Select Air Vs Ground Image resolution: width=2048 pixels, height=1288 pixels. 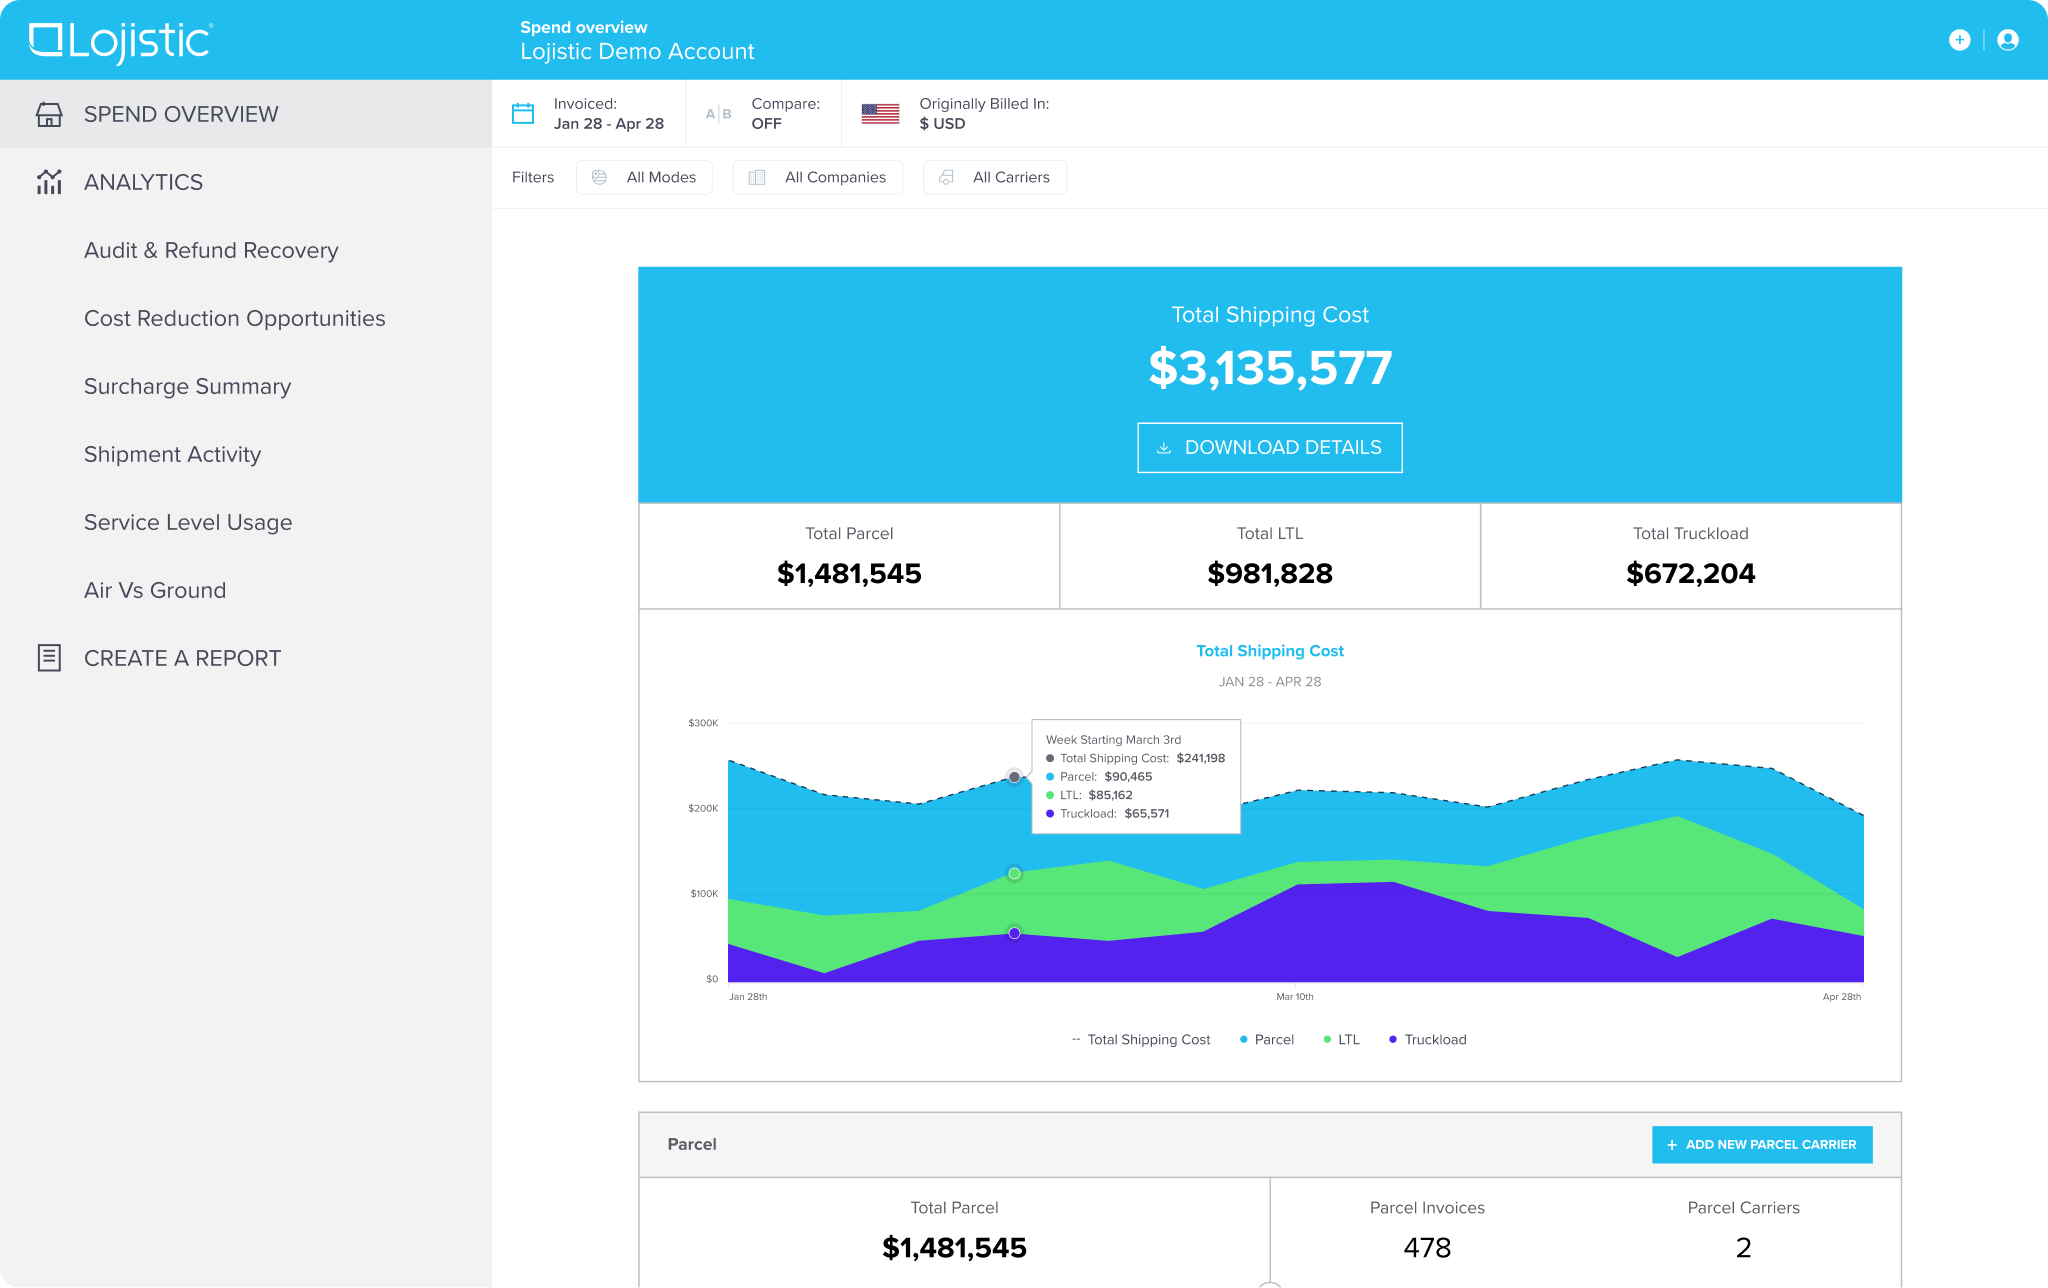155,590
